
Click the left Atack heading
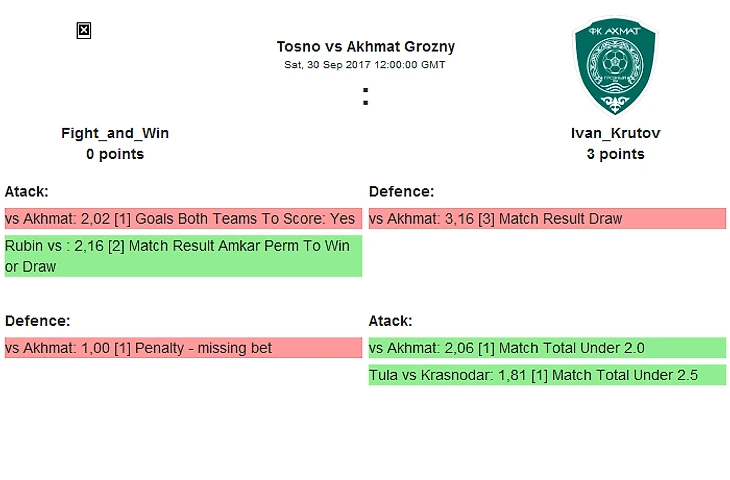pos(27,191)
